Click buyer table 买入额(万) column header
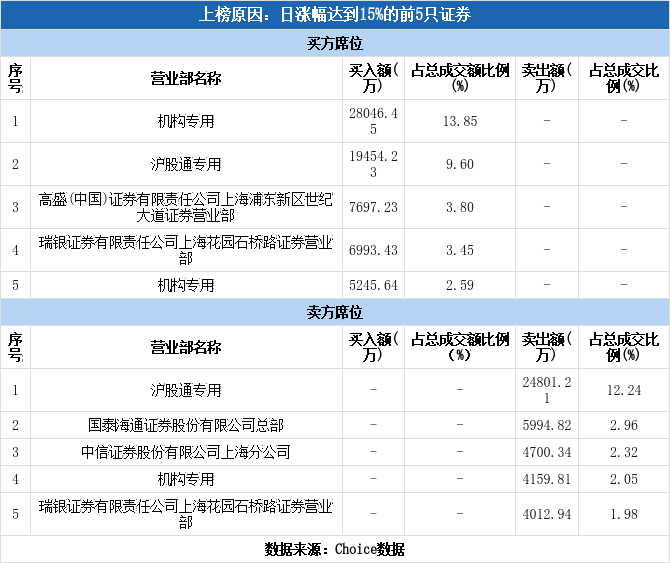 373,79
